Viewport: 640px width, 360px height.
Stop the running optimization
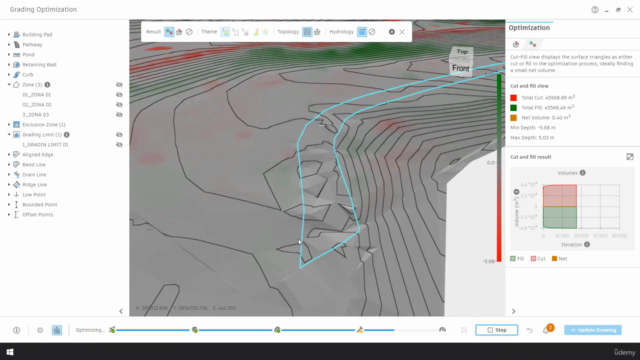[x=497, y=330]
